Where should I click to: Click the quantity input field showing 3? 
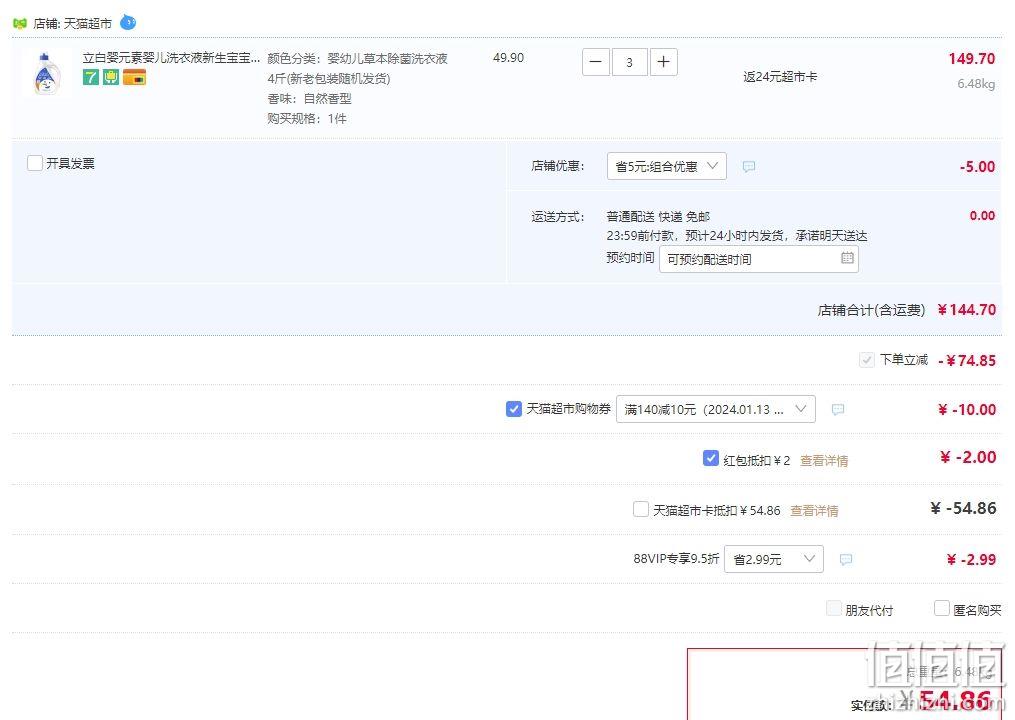coord(629,62)
